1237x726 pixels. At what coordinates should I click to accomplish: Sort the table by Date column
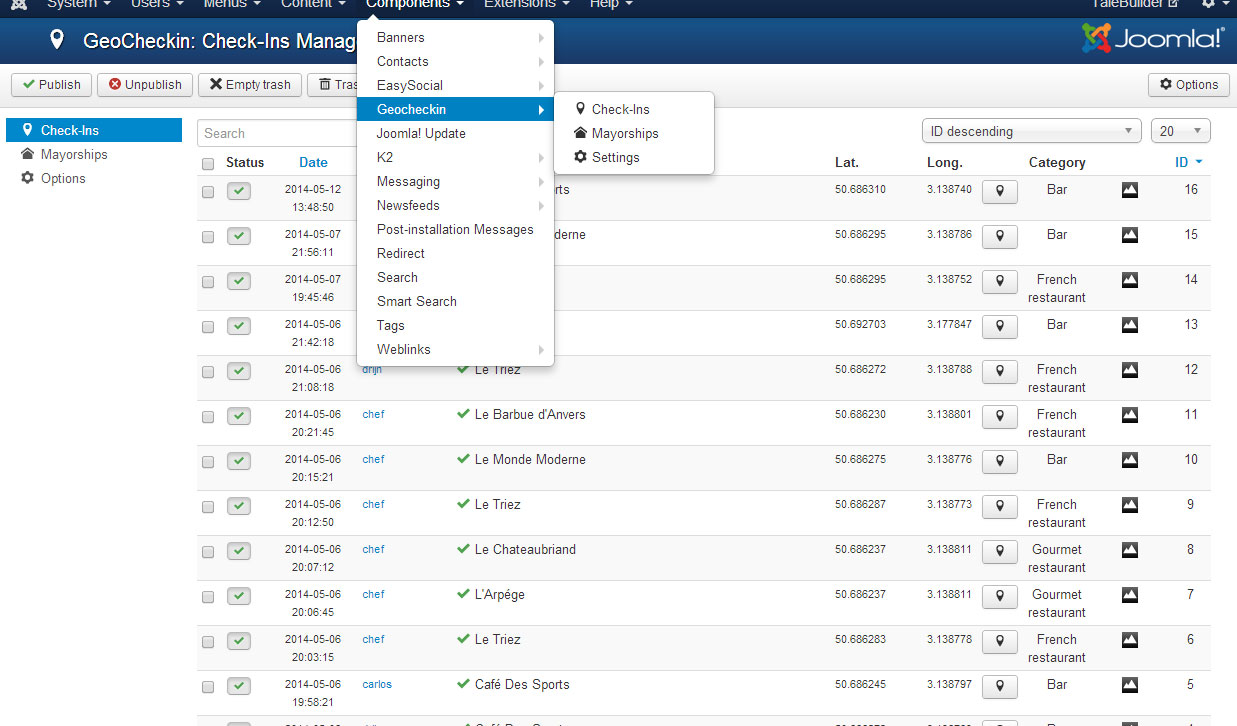coord(313,163)
